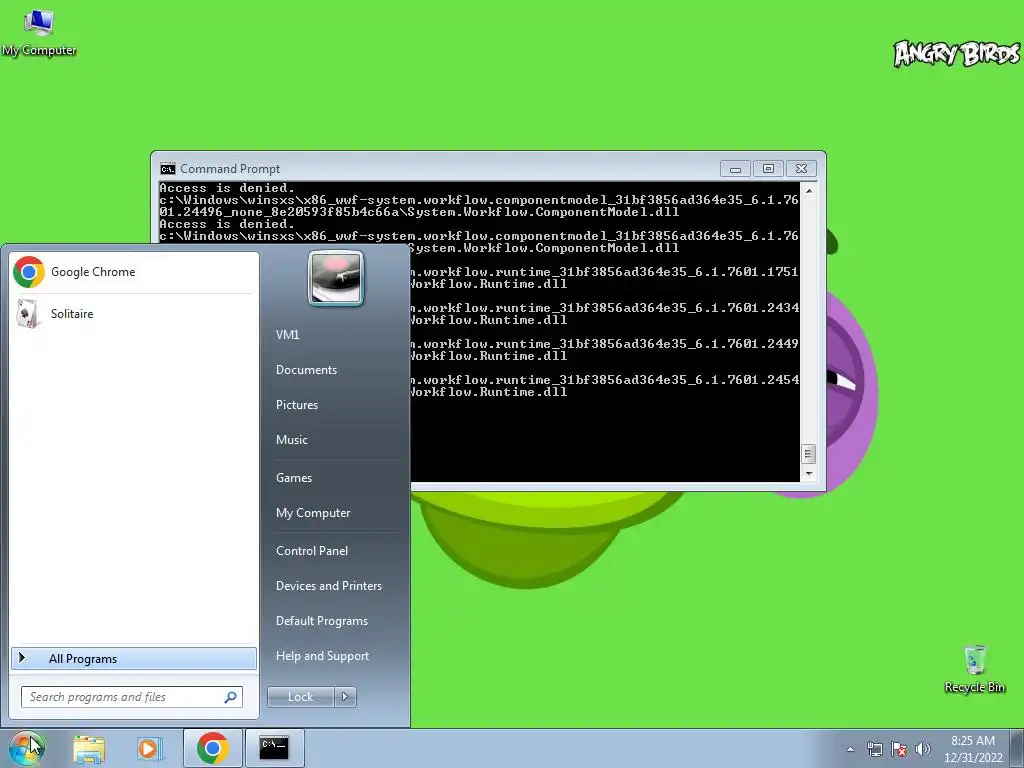Image resolution: width=1024 pixels, height=768 pixels.
Task: Open the VM1 user folder
Action: (287, 334)
